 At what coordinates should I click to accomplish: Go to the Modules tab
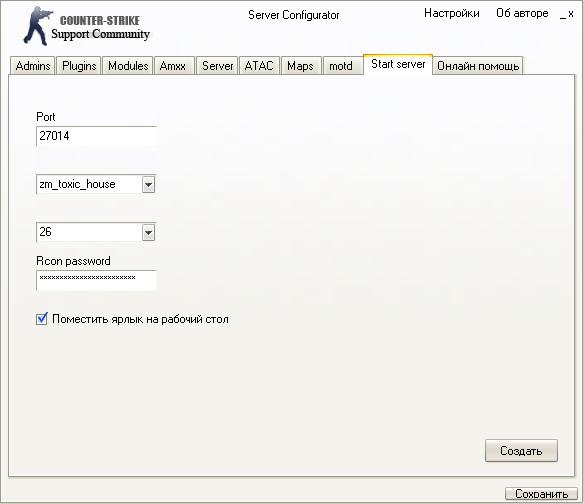point(128,66)
